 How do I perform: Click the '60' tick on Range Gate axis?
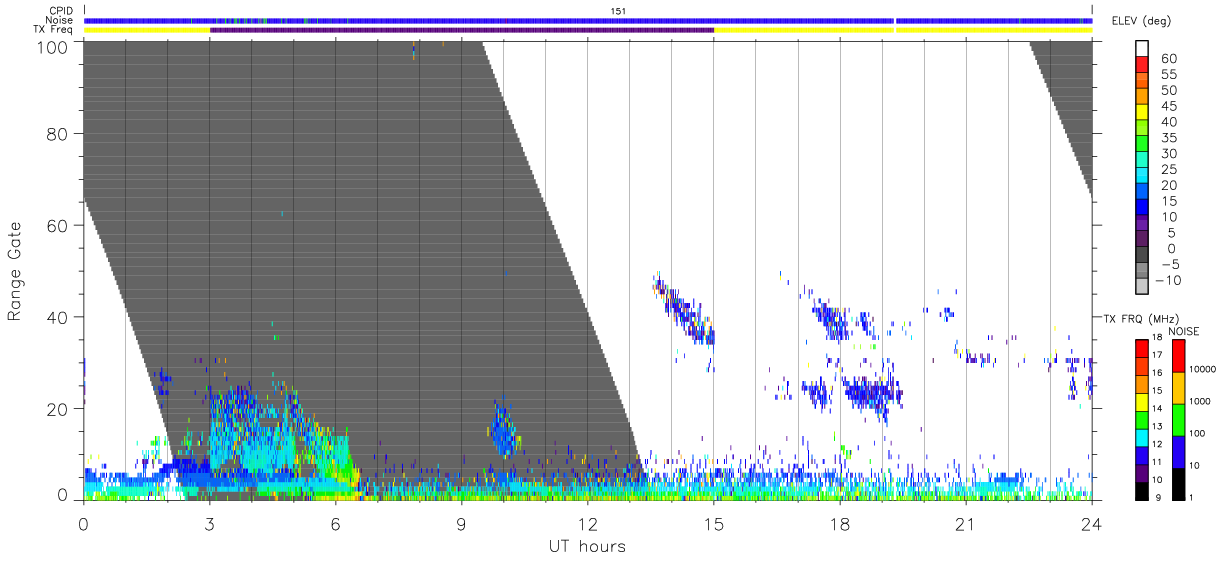[x=58, y=226]
